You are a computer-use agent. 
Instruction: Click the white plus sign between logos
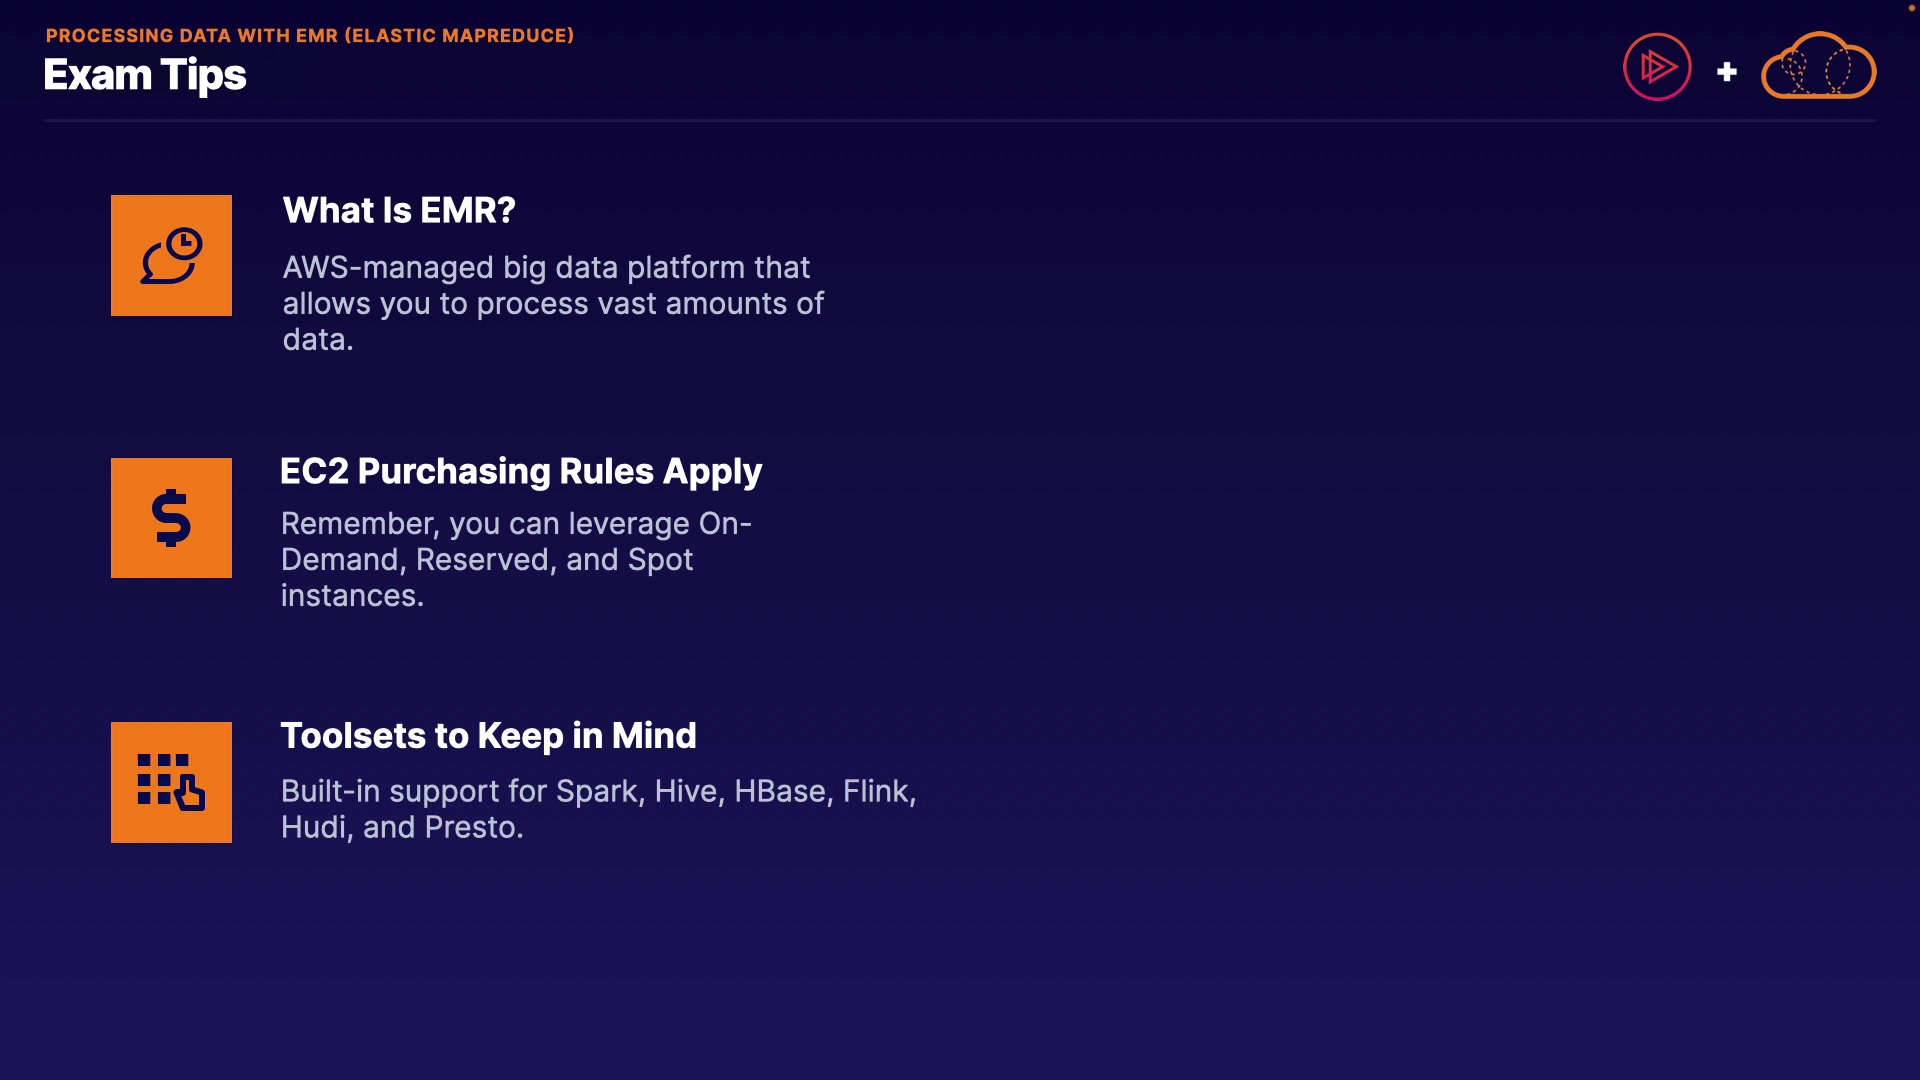pyautogui.click(x=1726, y=72)
